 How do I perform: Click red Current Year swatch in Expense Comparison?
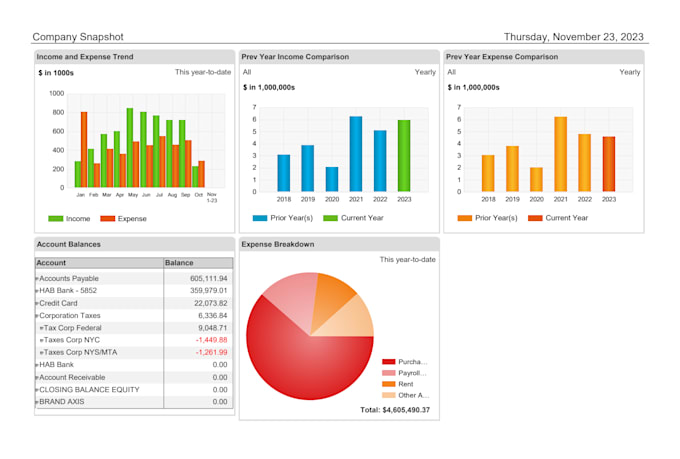point(535,218)
